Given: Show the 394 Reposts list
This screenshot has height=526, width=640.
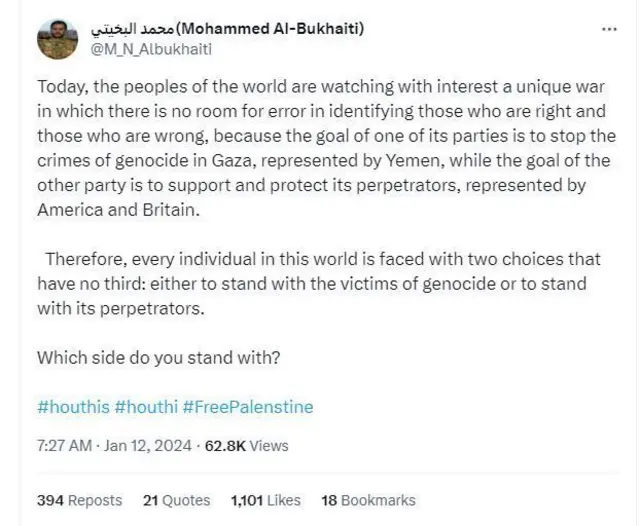Looking at the screenshot, I should pos(79,500).
